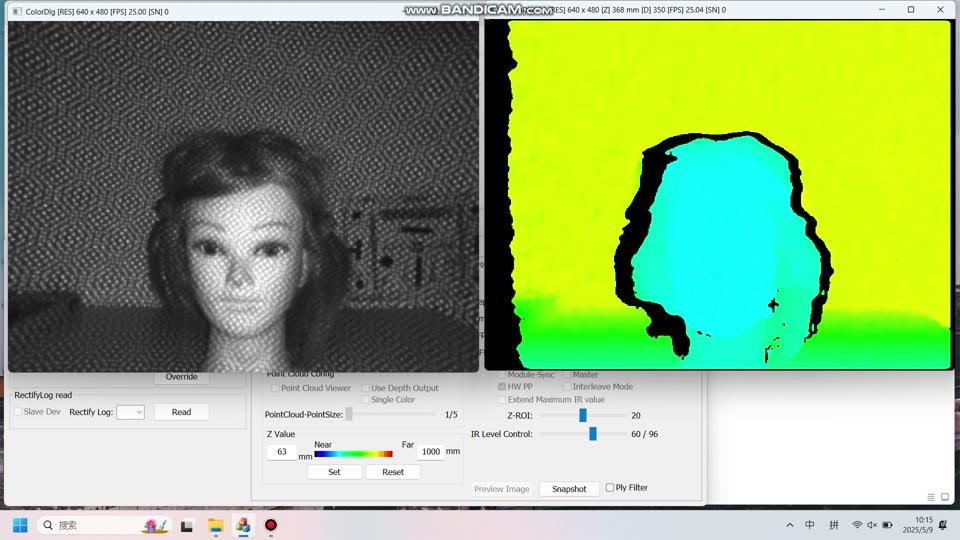The image size is (960, 540).
Task: Click the active depth camera app taskbar icon
Action: click(243, 525)
